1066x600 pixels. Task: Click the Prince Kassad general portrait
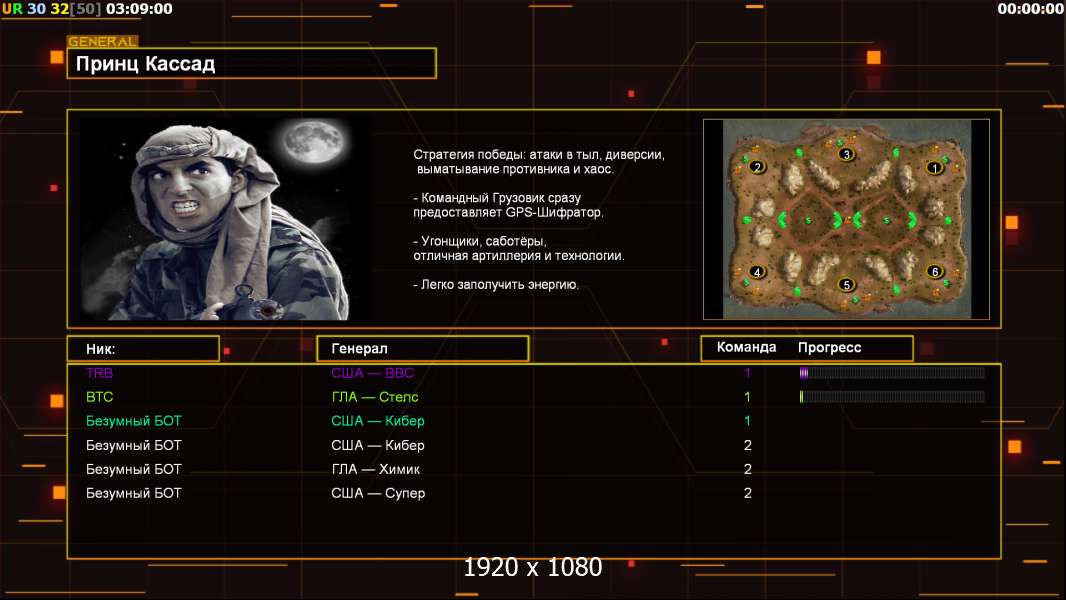pos(225,219)
